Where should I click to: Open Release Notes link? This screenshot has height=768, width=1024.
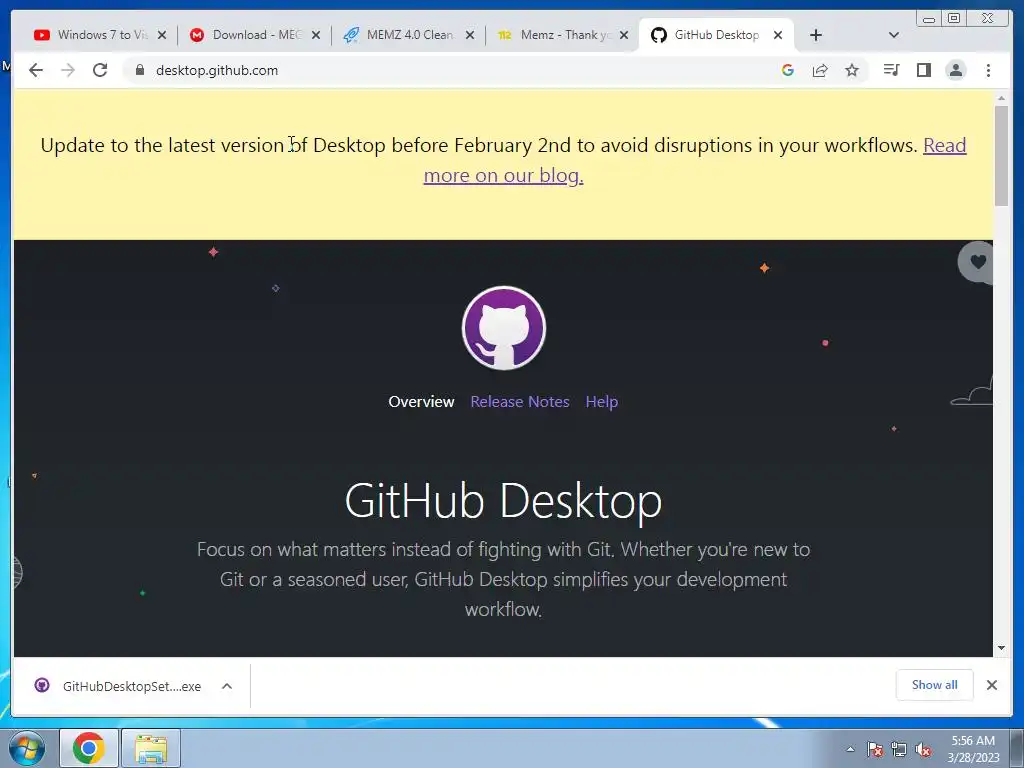(520, 402)
